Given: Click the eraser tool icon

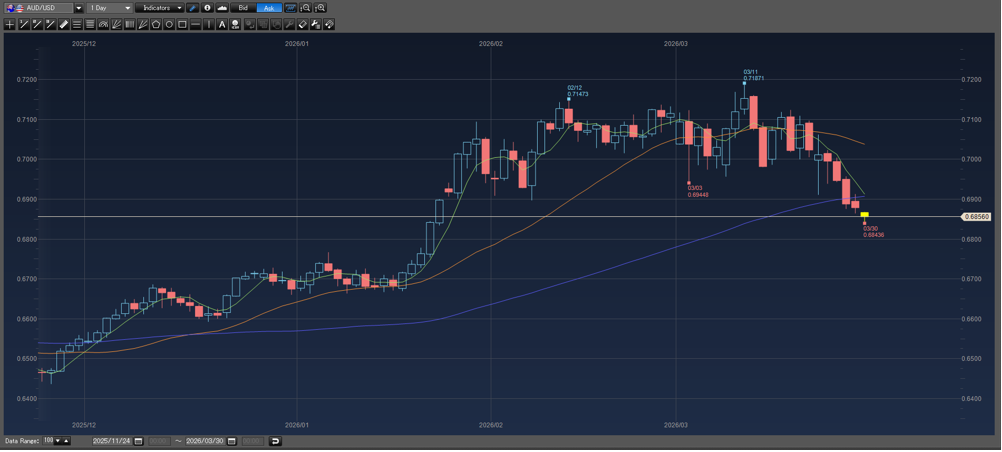Looking at the screenshot, I should 302,24.
